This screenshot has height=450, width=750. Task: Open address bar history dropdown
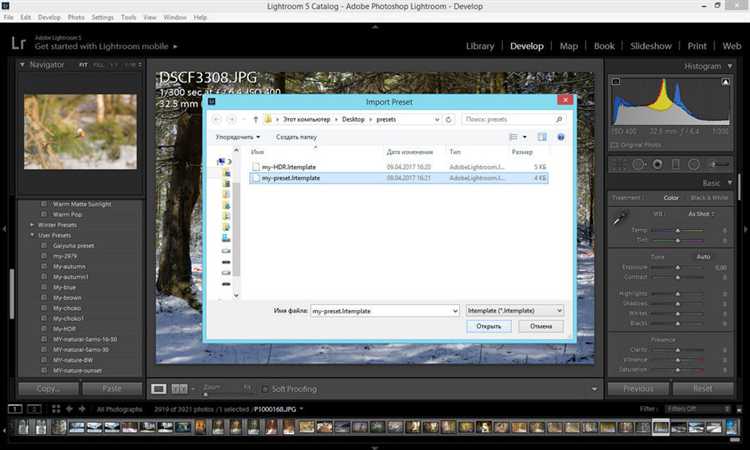tap(437, 119)
